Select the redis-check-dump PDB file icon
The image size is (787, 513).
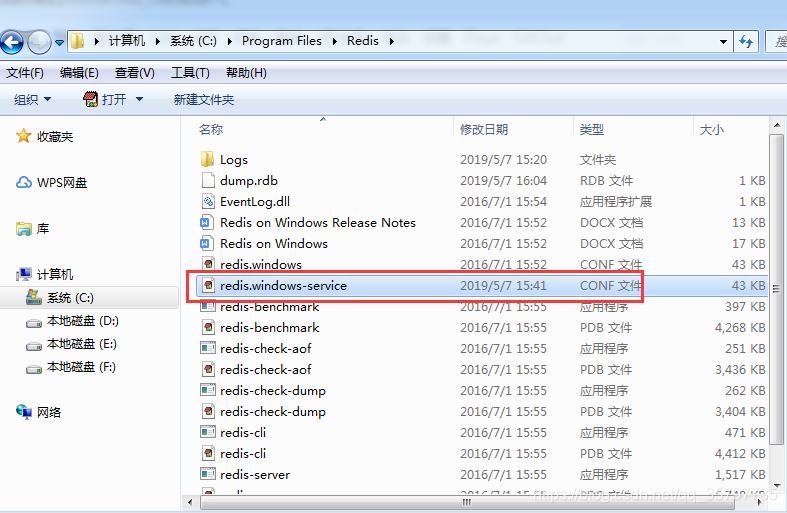pos(208,412)
